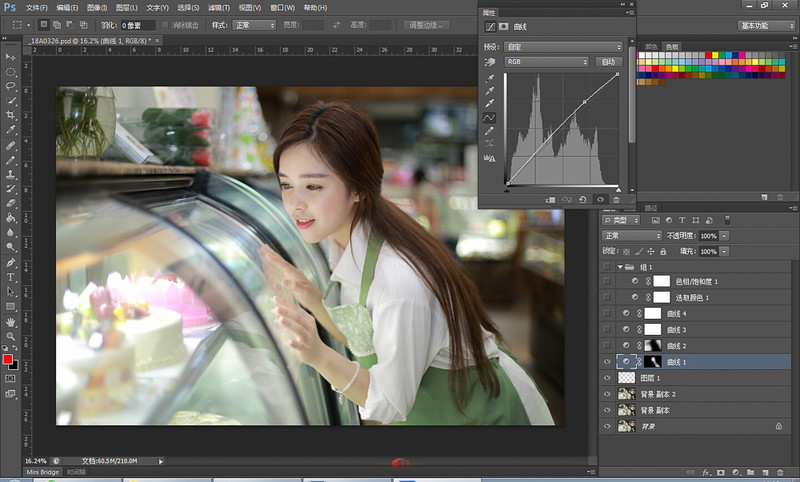
Task: Open the 视图(V) menu
Action: 250,8
